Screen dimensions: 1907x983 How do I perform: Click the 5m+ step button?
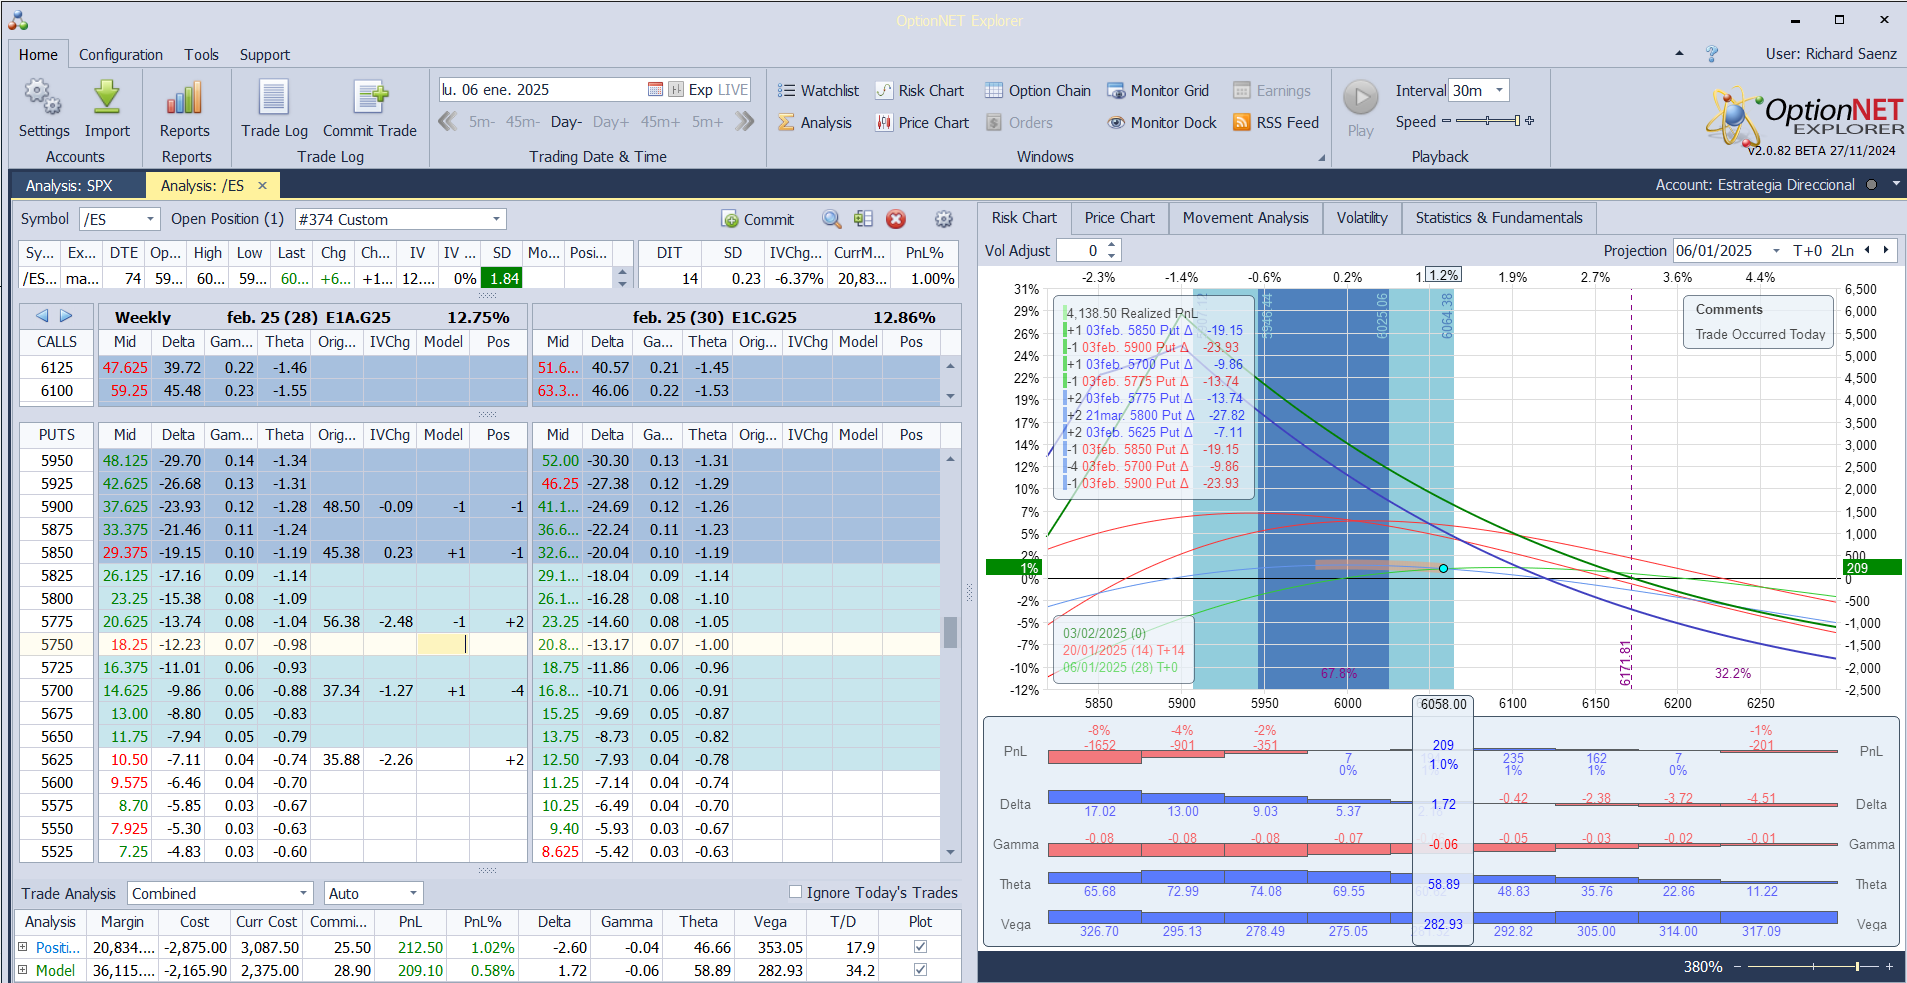707,122
